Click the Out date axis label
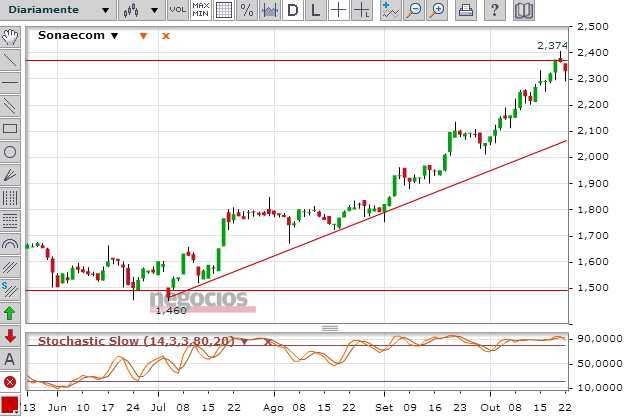This screenshot has height=417, width=626. 490,408
